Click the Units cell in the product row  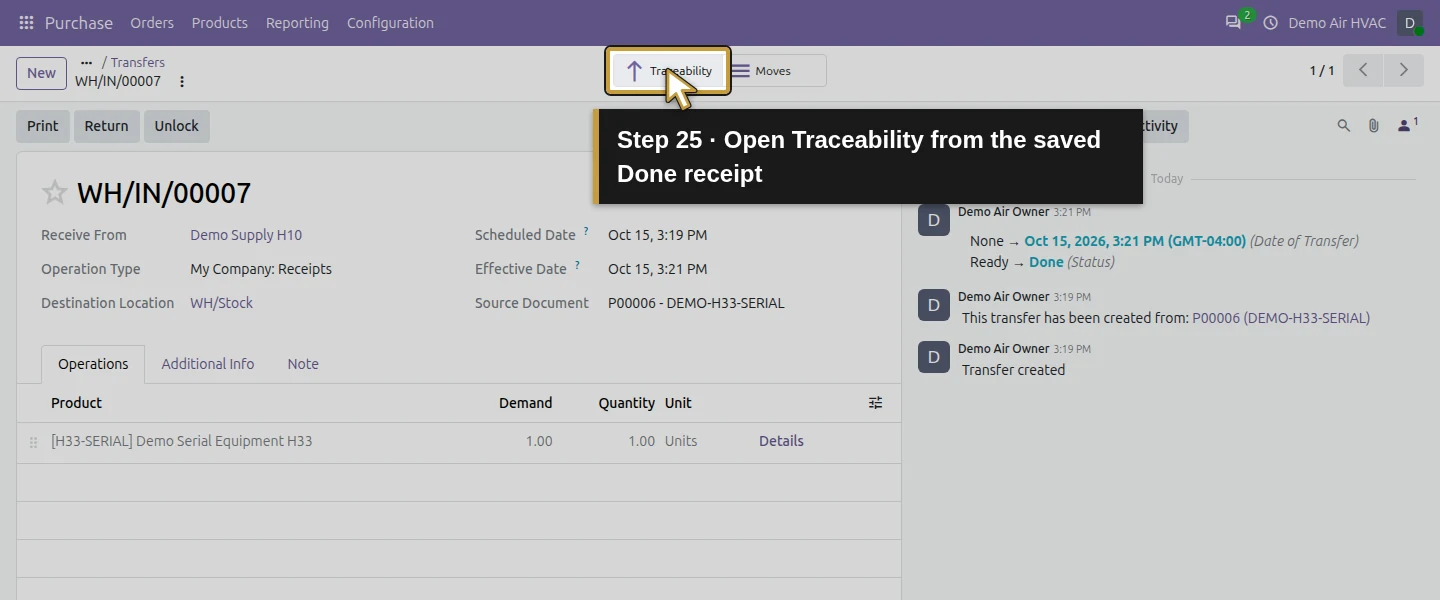(681, 441)
